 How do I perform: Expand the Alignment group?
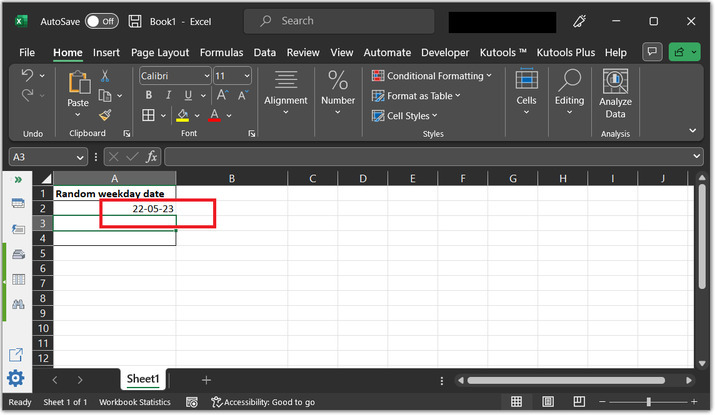286,93
